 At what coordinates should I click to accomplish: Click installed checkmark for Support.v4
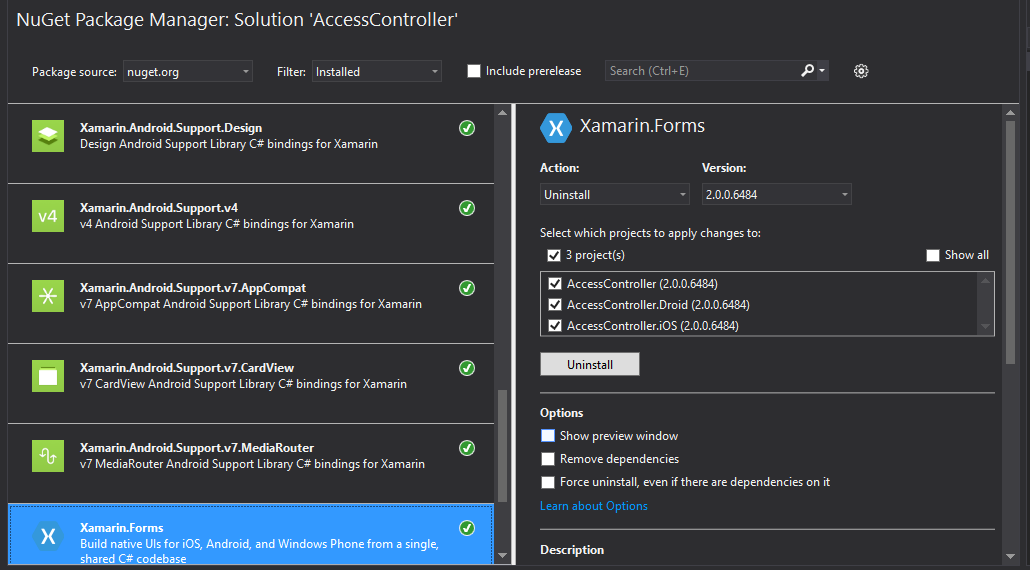[x=466, y=208]
